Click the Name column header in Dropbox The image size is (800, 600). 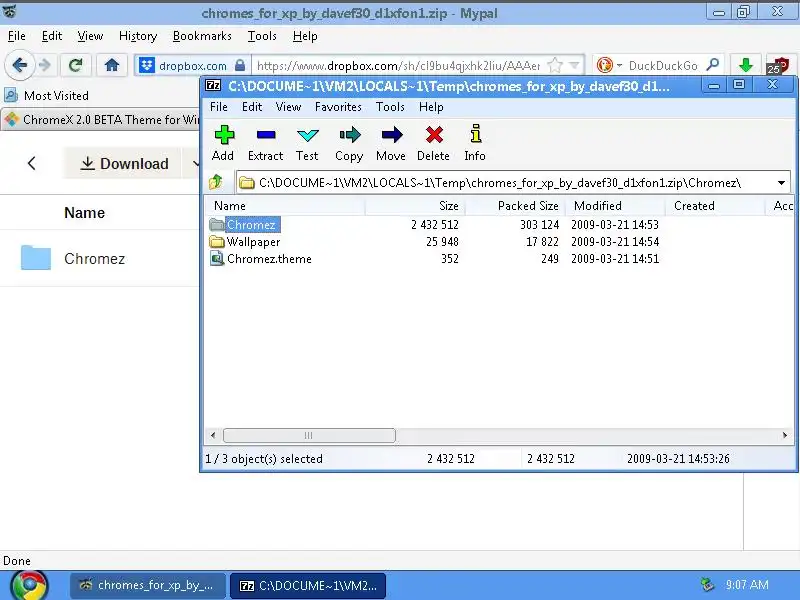point(84,212)
